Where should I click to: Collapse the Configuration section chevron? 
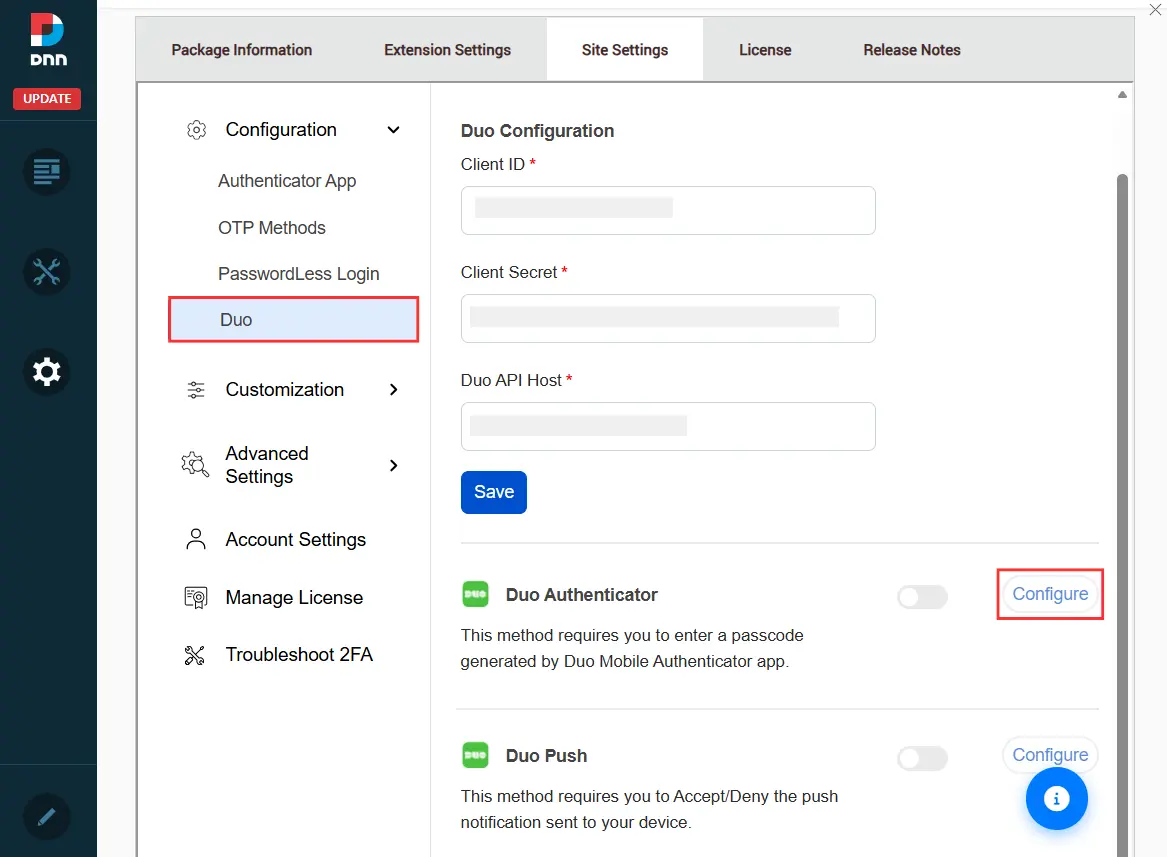tap(393, 130)
